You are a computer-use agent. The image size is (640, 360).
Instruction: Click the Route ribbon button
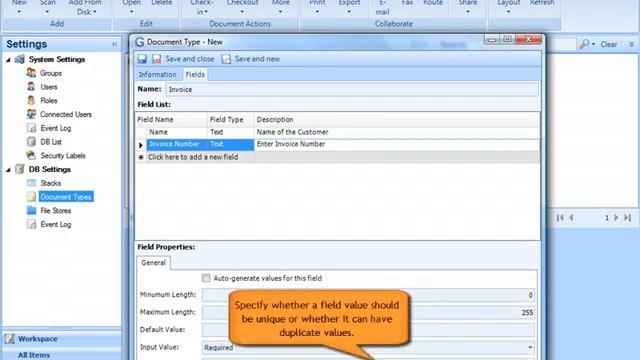click(433, 3)
